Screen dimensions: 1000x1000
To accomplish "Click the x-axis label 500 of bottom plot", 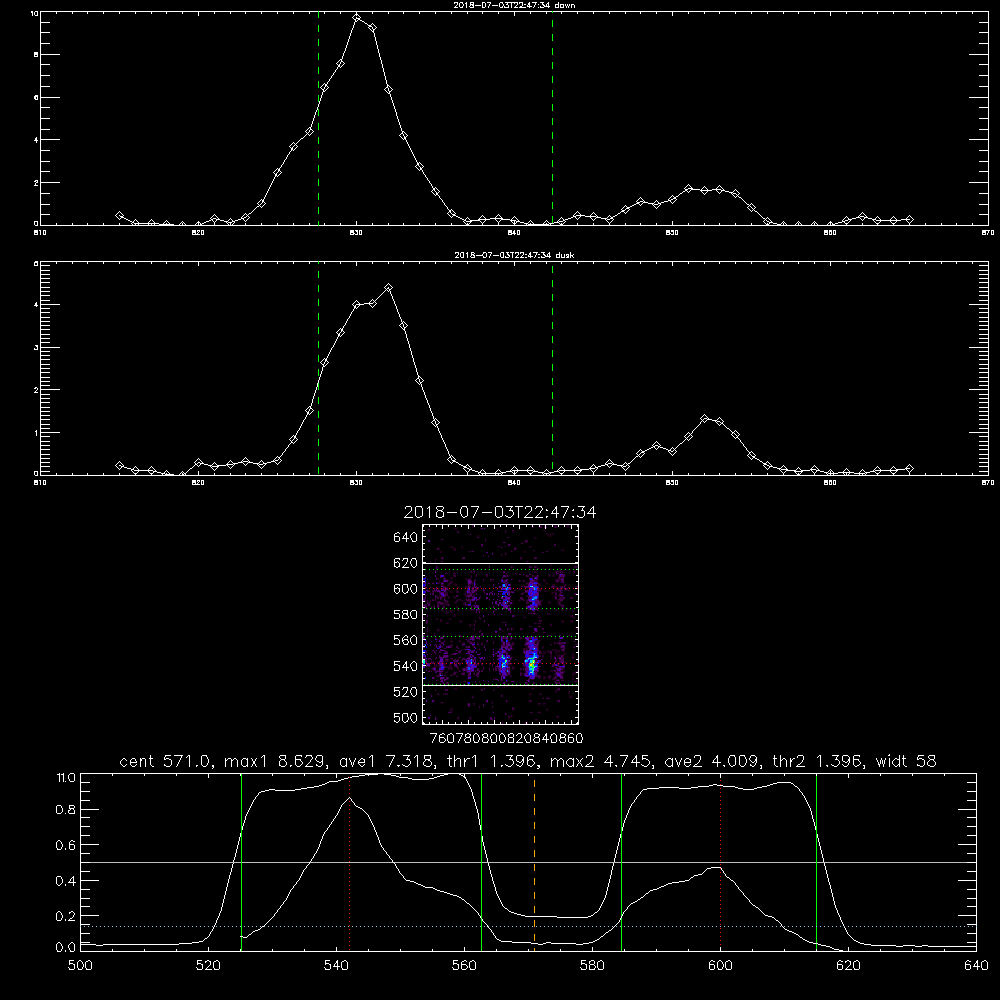I will coord(80,966).
